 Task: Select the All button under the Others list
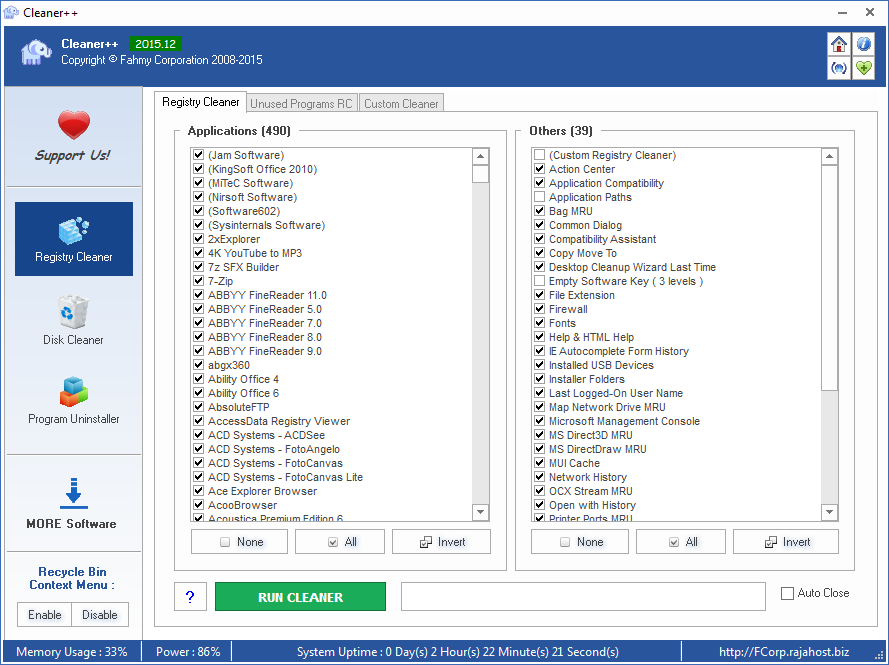[681, 541]
